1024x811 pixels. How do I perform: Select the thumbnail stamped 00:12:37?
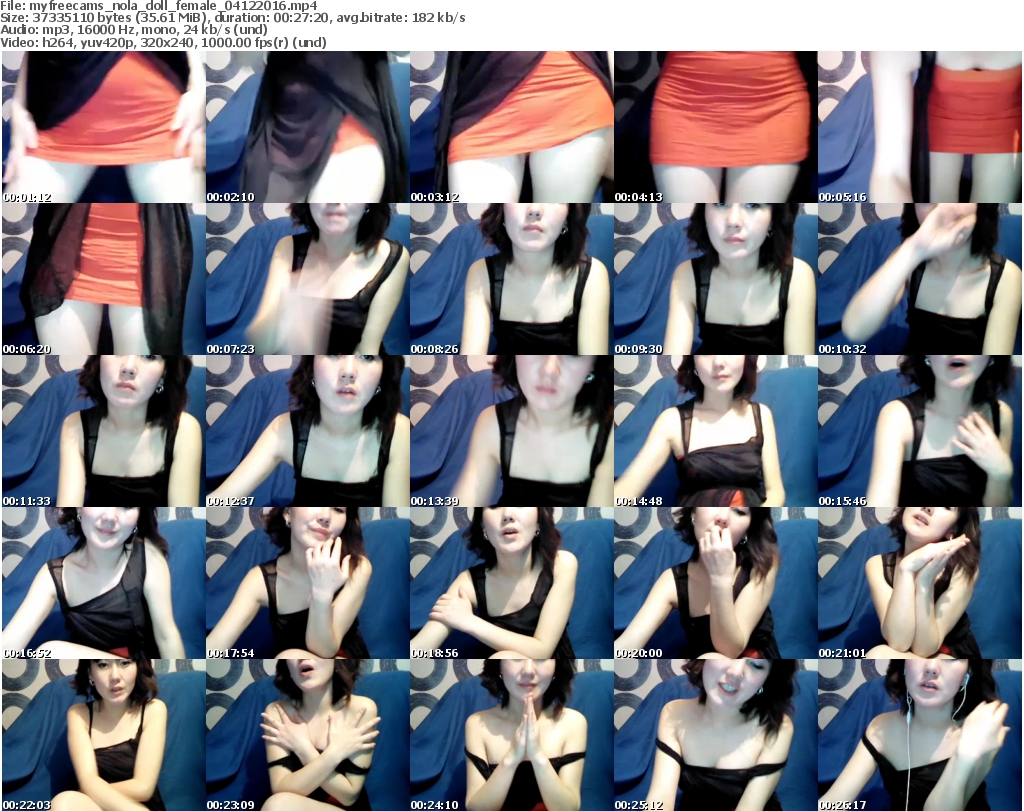[x=308, y=431]
